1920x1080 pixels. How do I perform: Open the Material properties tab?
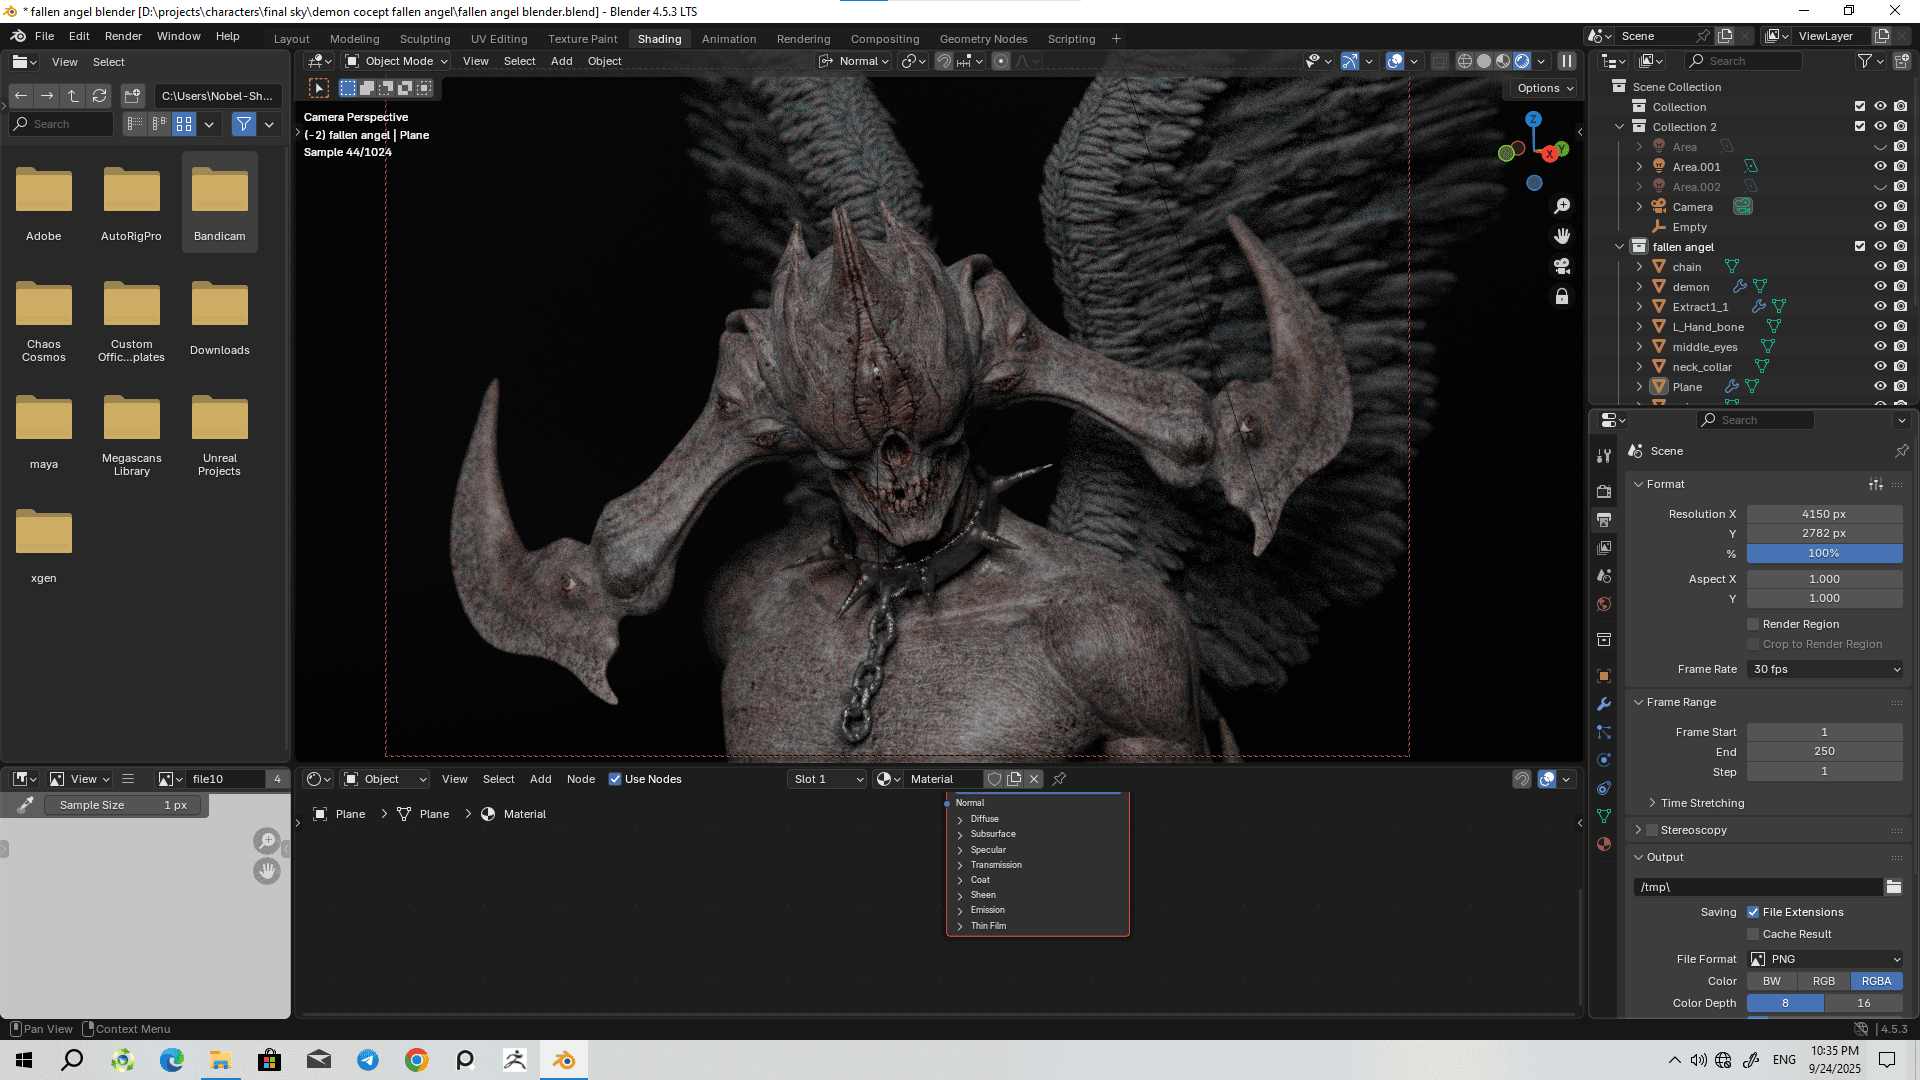click(1604, 844)
